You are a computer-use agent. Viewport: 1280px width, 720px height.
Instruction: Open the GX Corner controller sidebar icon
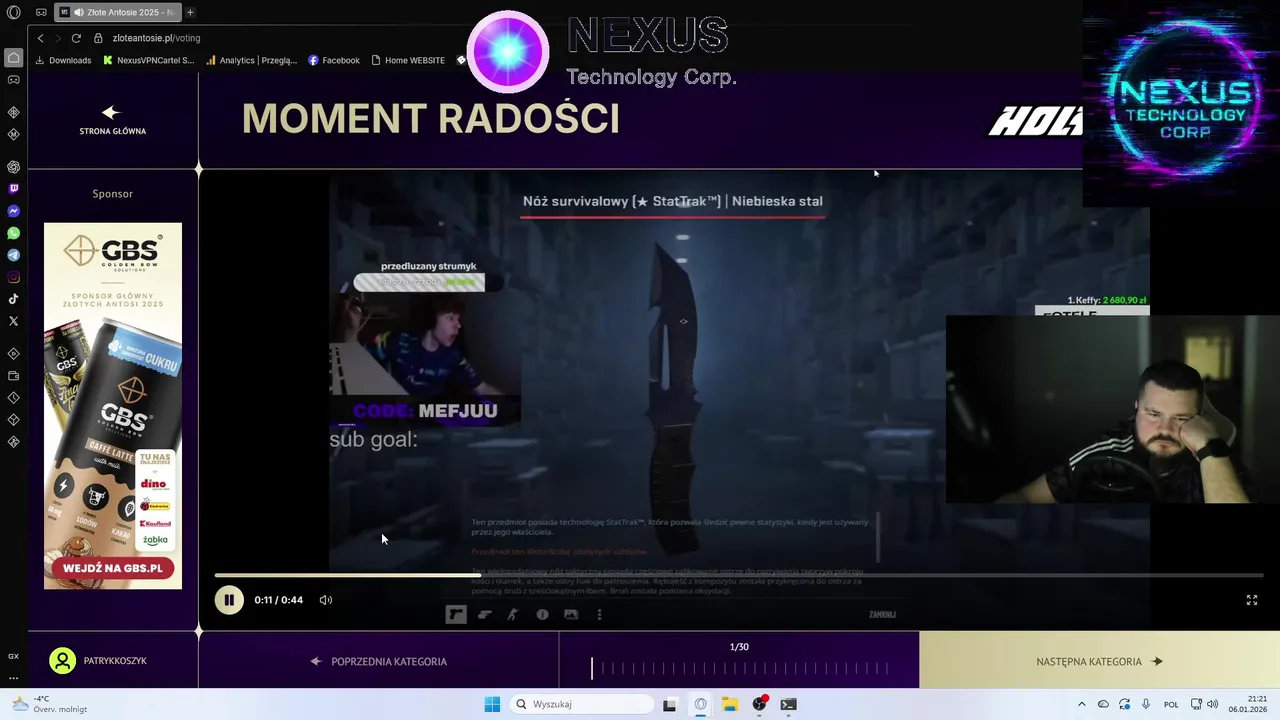pos(13,79)
